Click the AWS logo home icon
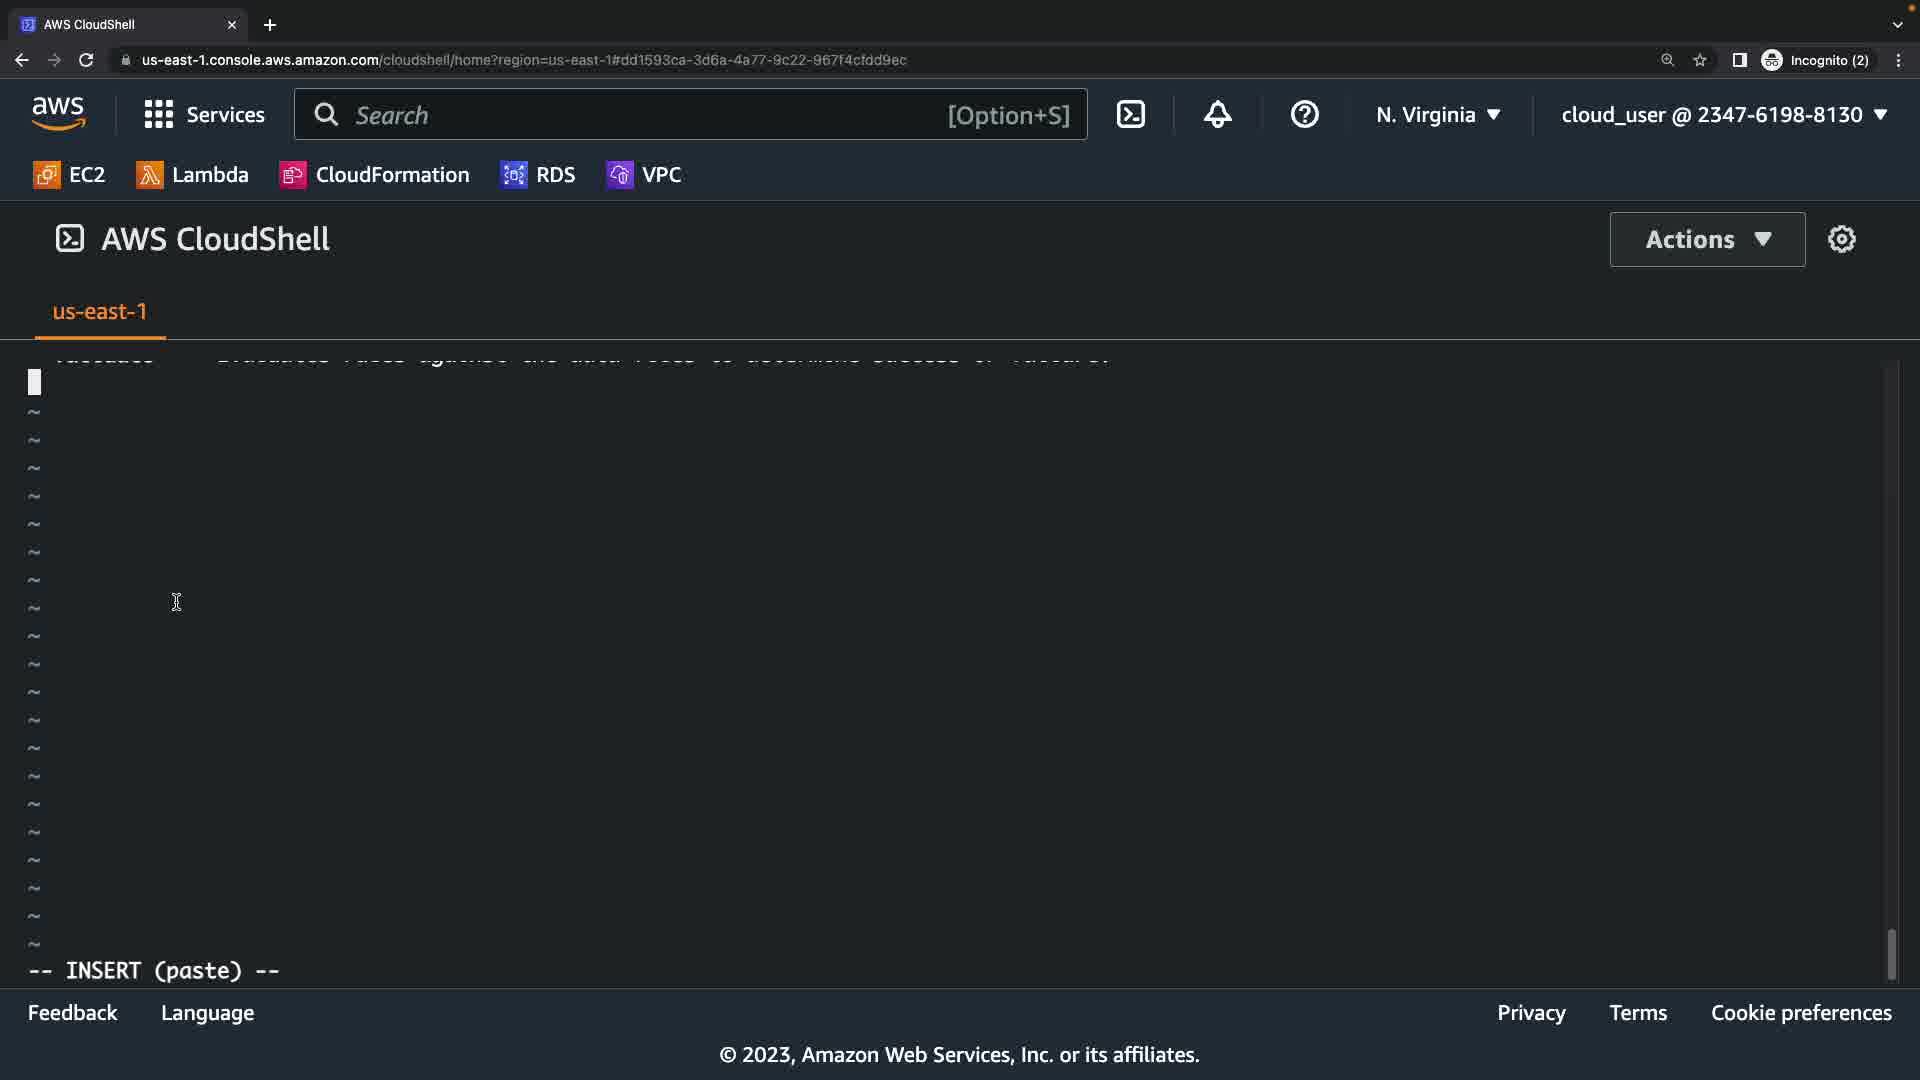1920x1080 pixels. click(x=58, y=114)
